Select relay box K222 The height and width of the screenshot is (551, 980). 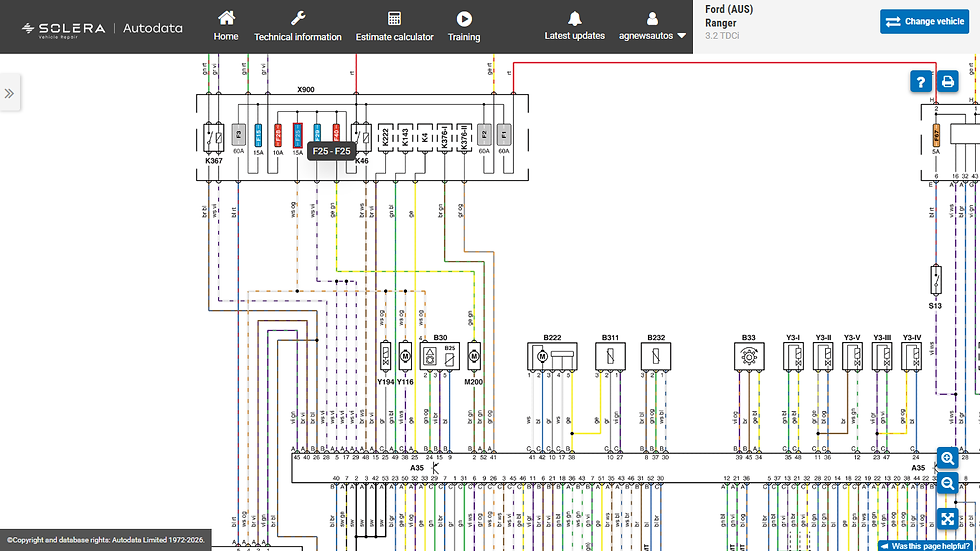[x=386, y=137]
